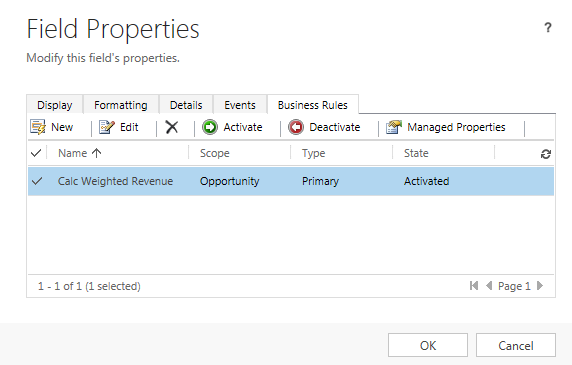The width and height of the screenshot is (572, 365).
Task: Click the delete X icon
Action: tap(171, 127)
